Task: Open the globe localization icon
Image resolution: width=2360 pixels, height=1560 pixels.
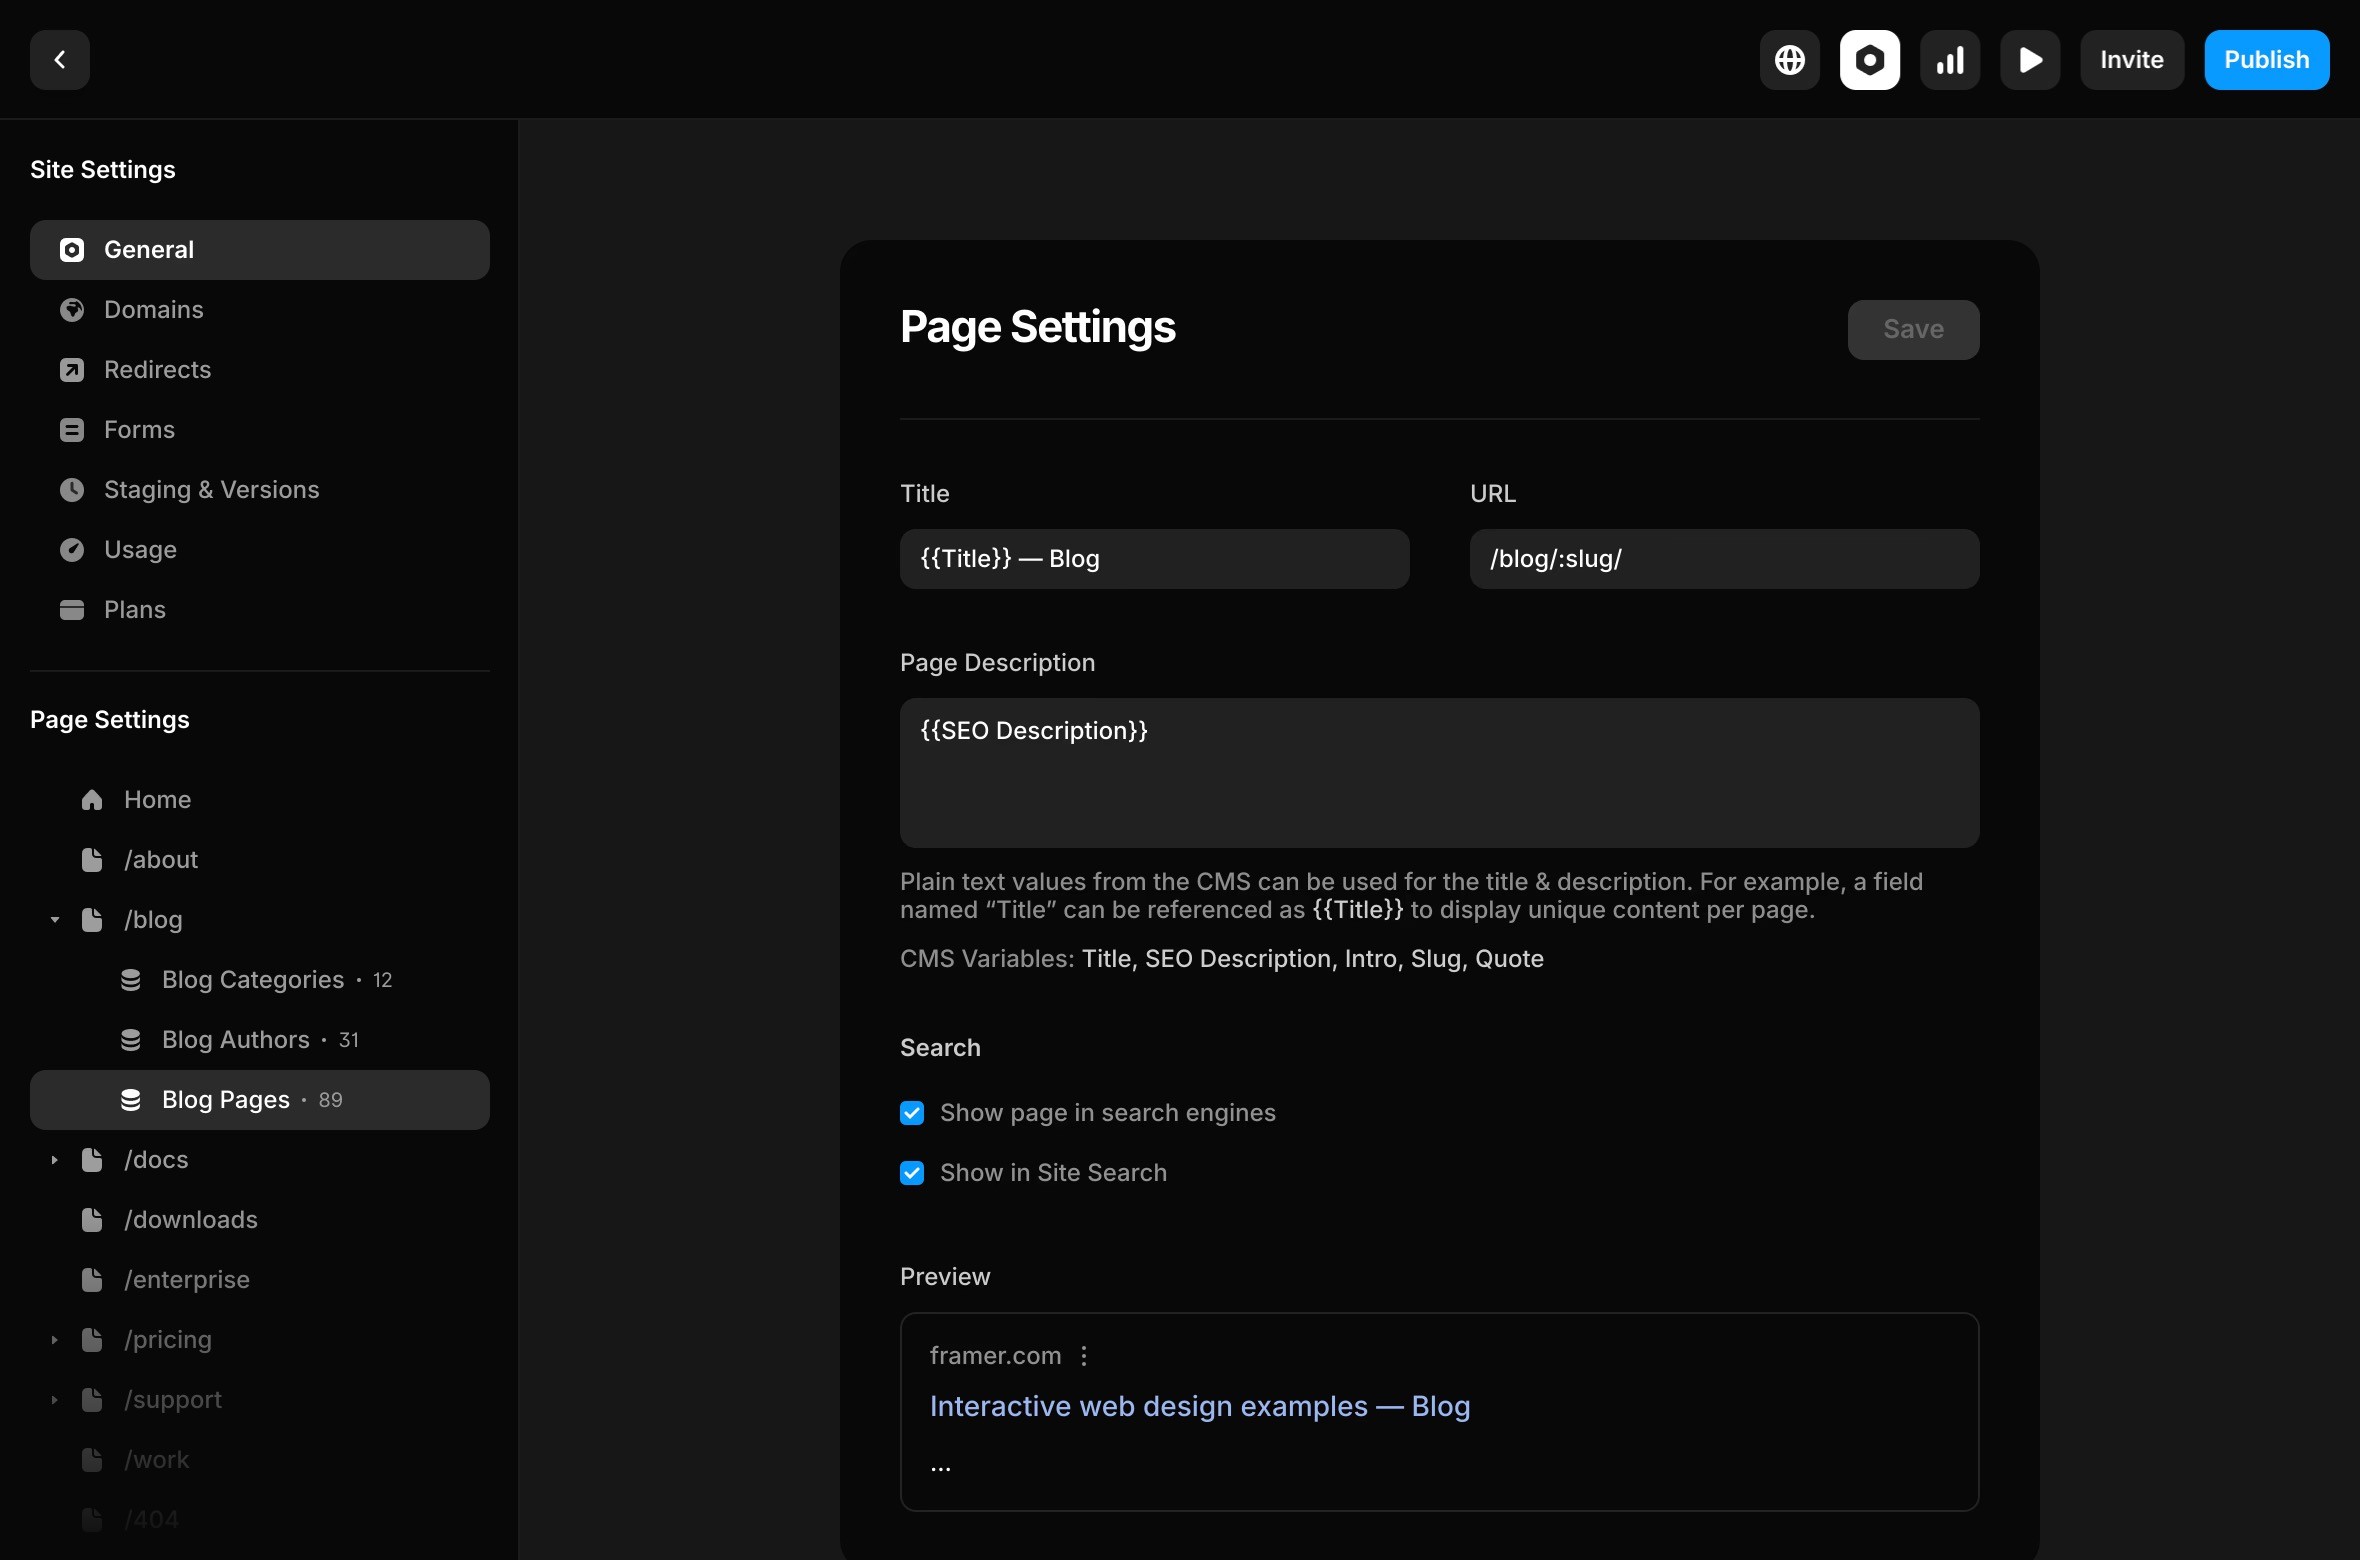Action: click(1789, 60)
